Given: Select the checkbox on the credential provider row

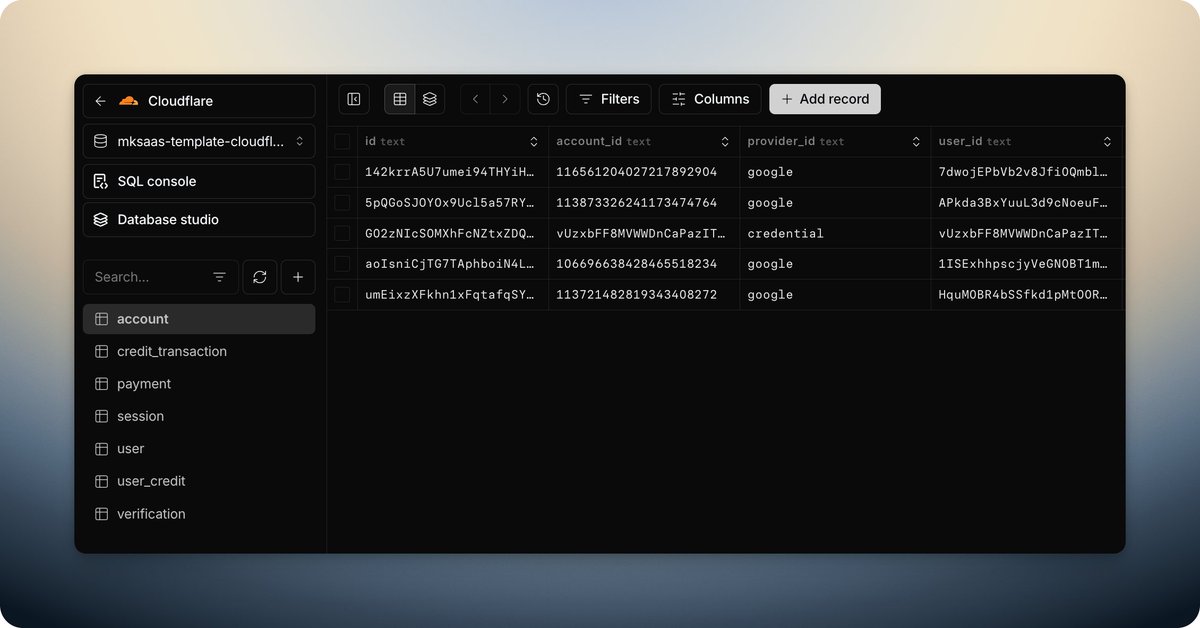Looking at the screenshot, I should coord(341,233).
